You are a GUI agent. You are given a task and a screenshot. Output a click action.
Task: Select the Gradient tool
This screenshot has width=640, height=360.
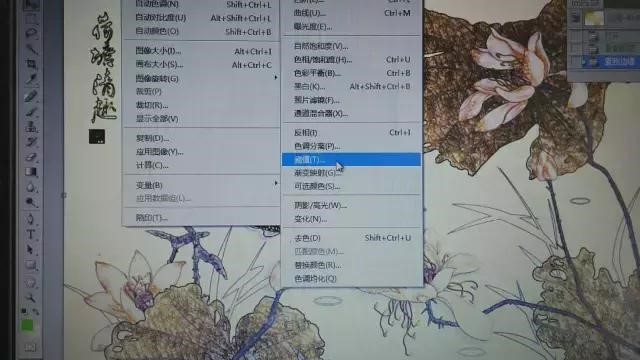point(31,172)
